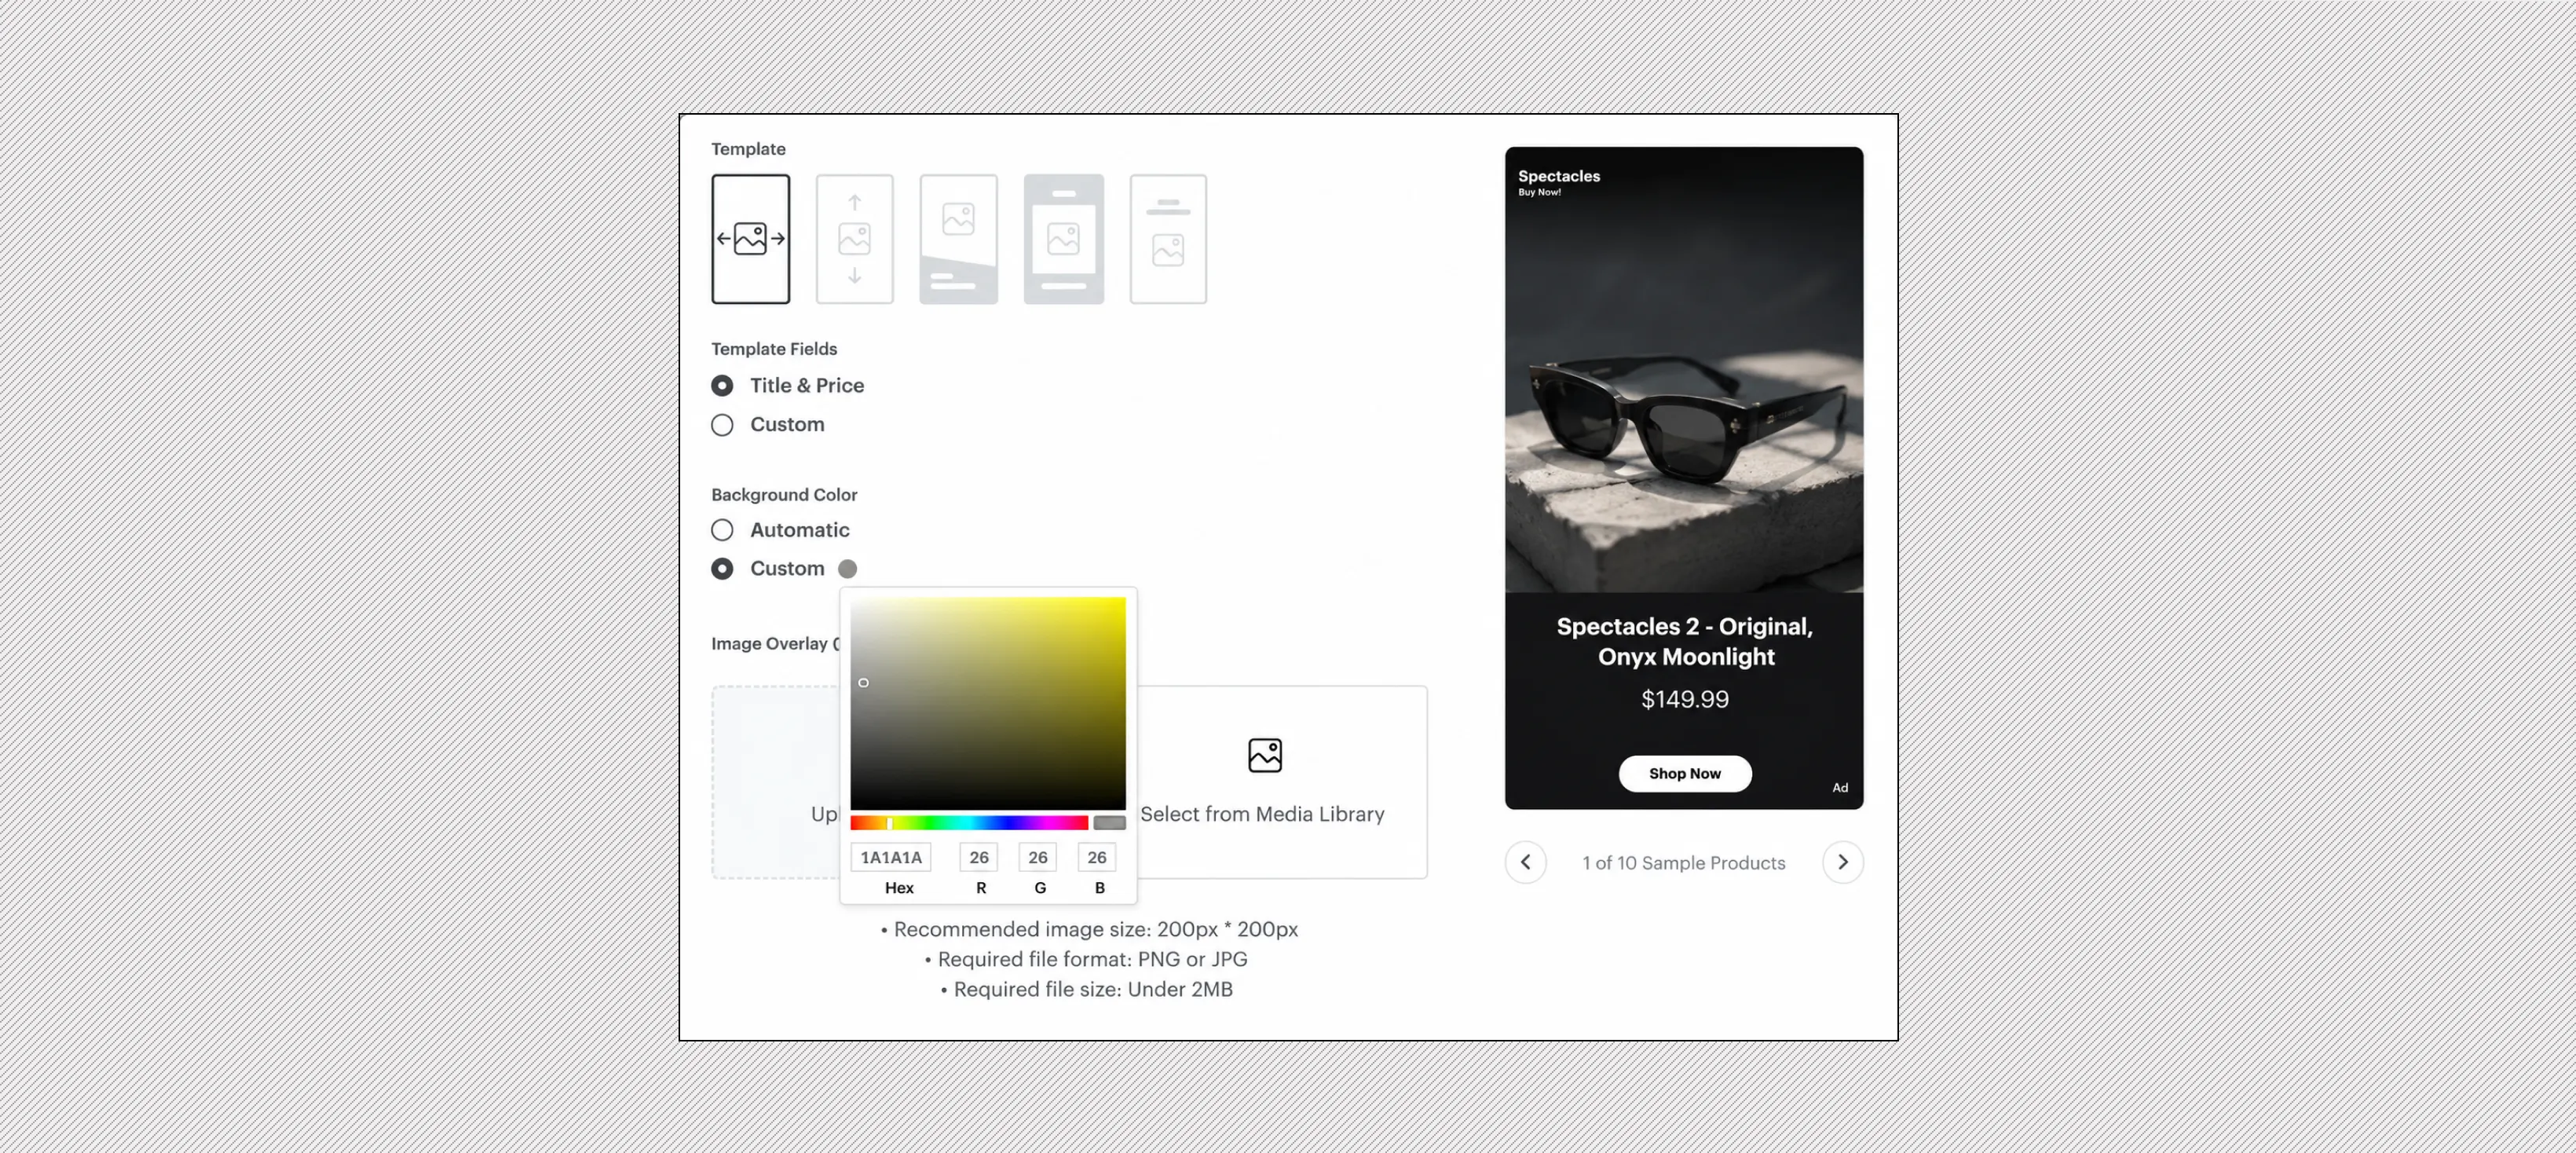Image resolution: width=2576 pixels, height=1153 pixels.
Task: Click the rainbow hue slider bar
Action: 969,823
